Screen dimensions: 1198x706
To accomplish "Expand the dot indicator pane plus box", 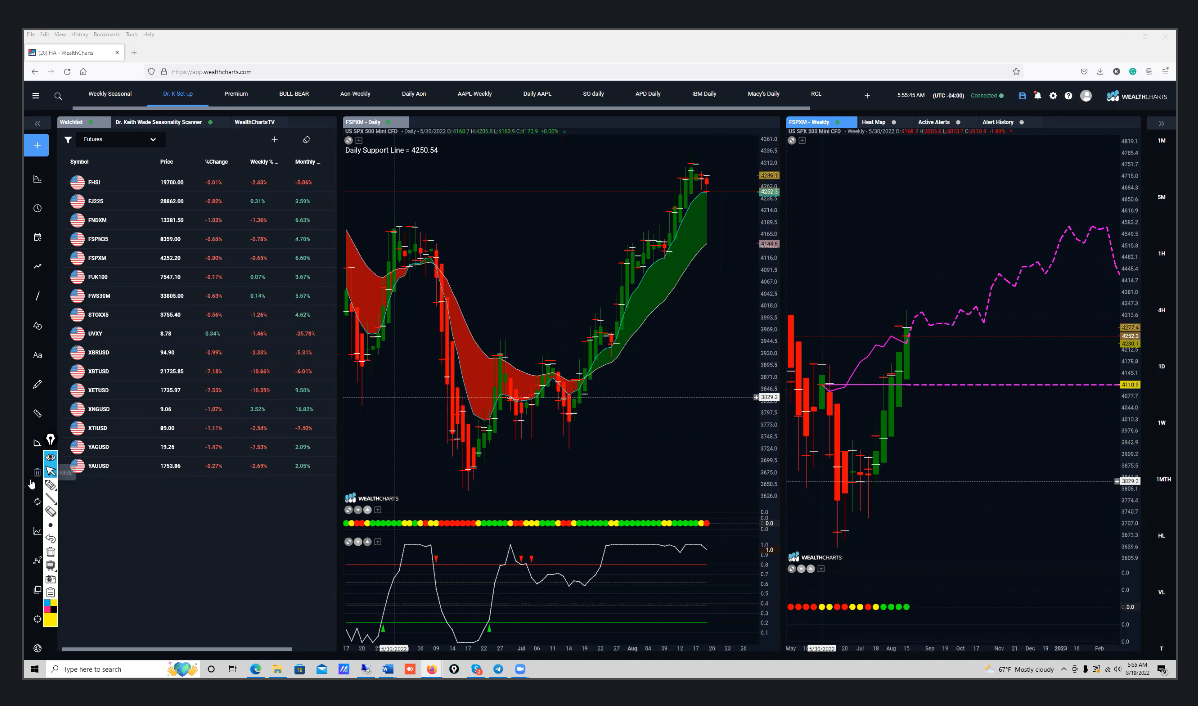I will [377, 510].
